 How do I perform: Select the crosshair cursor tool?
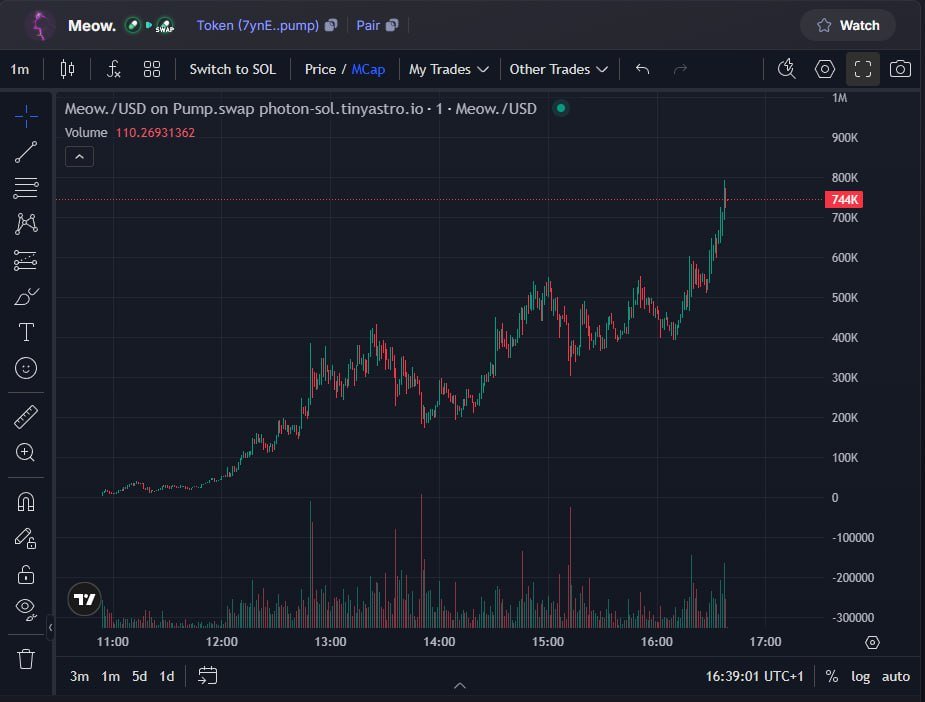pos(26,116)
